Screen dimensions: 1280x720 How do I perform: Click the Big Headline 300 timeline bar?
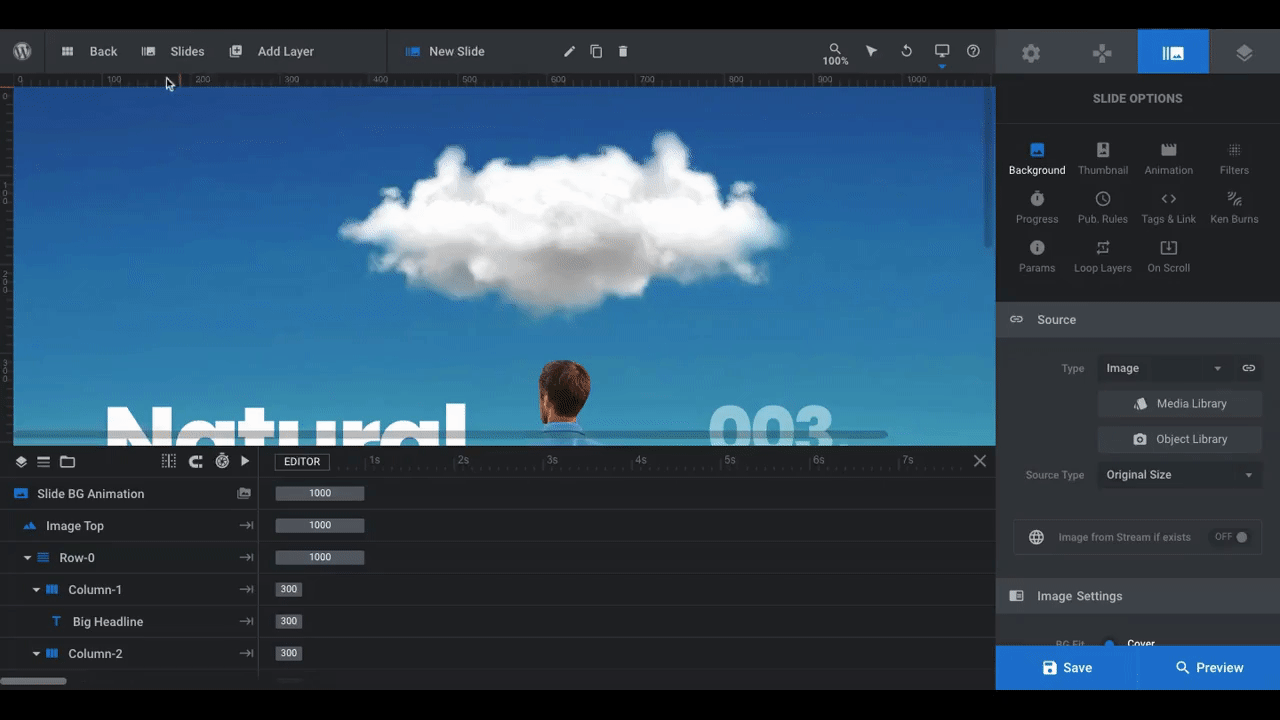click(x=289, y=622)
